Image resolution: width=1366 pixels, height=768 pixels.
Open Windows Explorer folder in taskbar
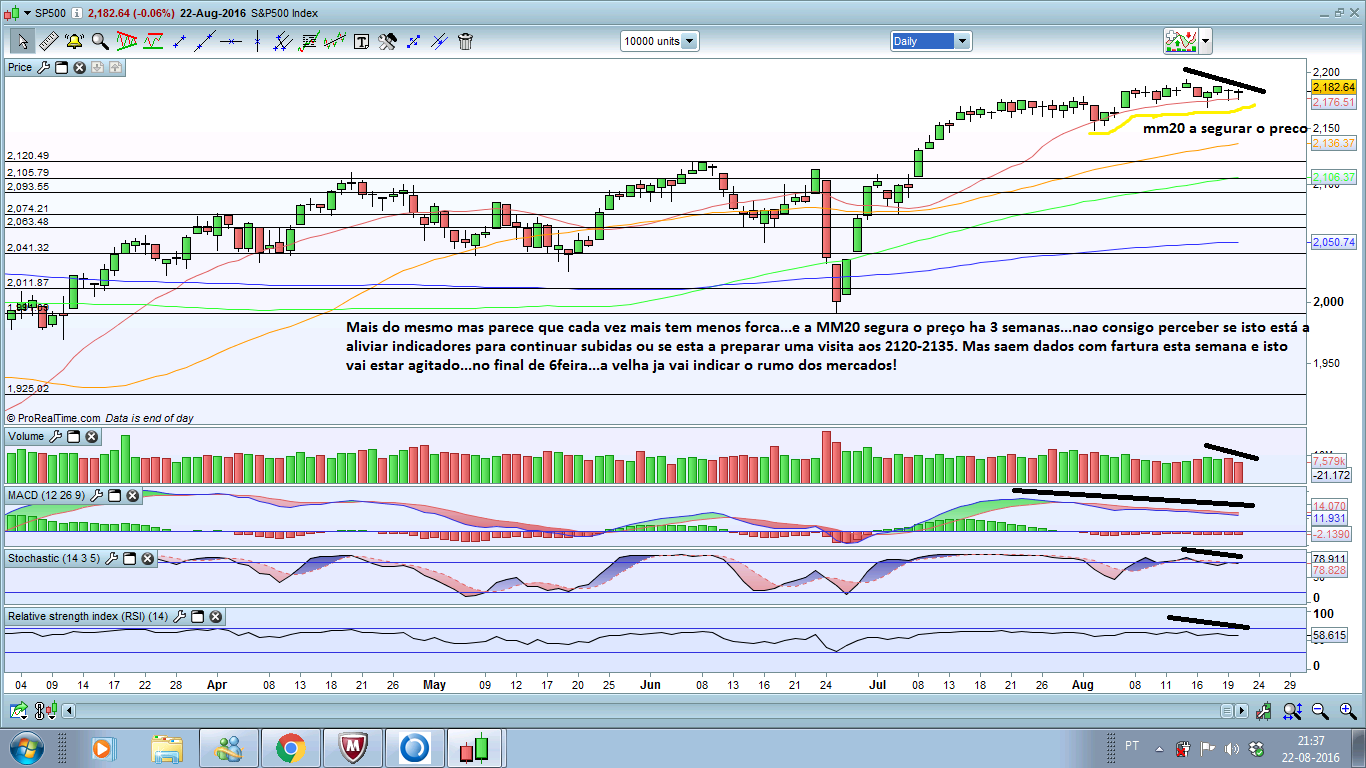click(166, 748)
